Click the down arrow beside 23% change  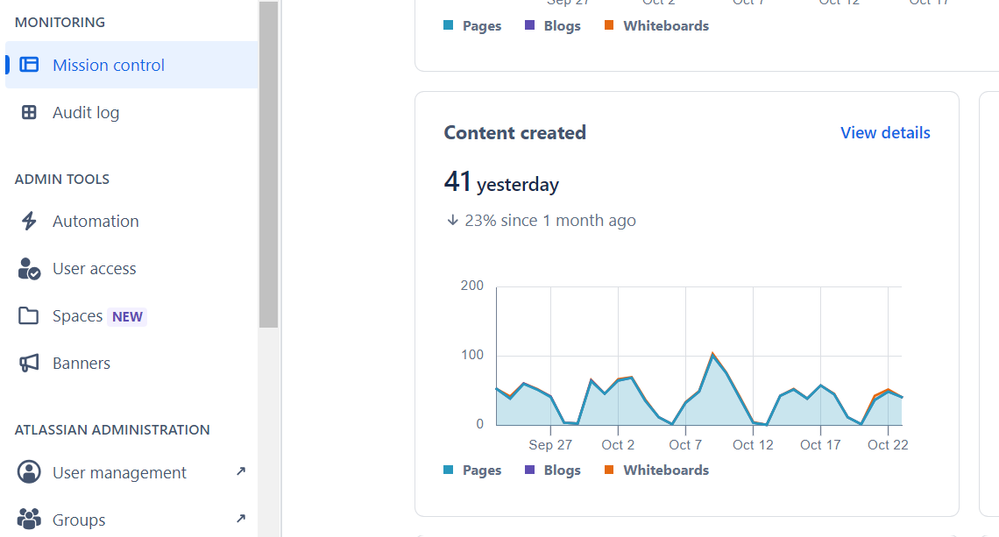452,220
